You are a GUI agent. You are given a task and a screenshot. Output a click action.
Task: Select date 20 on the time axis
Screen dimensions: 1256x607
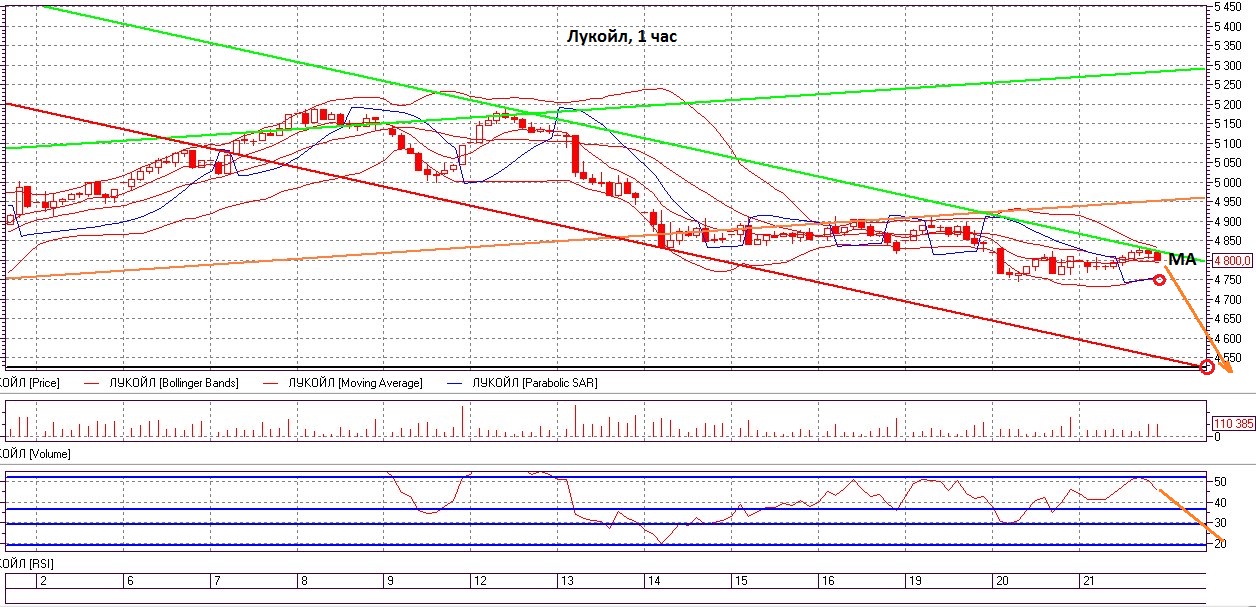[x=1001, y=581]
